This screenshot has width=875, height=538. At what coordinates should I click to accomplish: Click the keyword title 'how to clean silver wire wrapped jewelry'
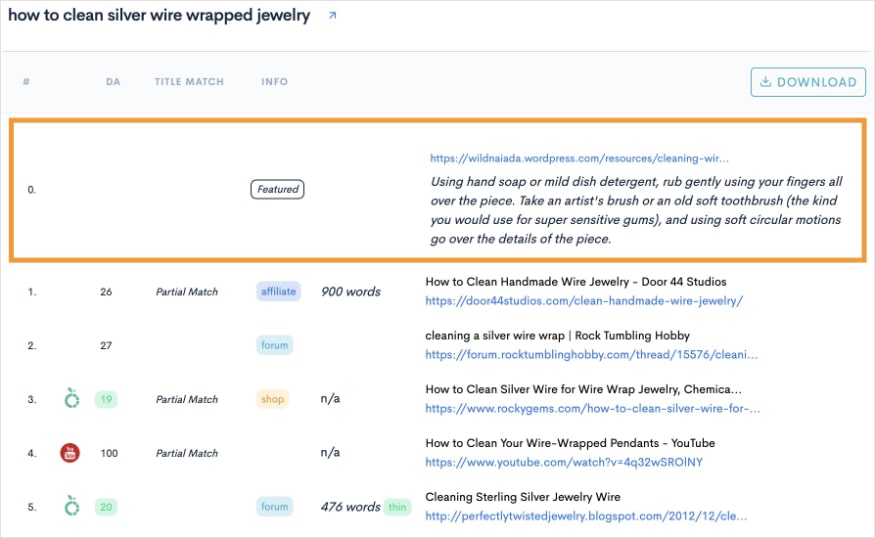tap(159, 15)
